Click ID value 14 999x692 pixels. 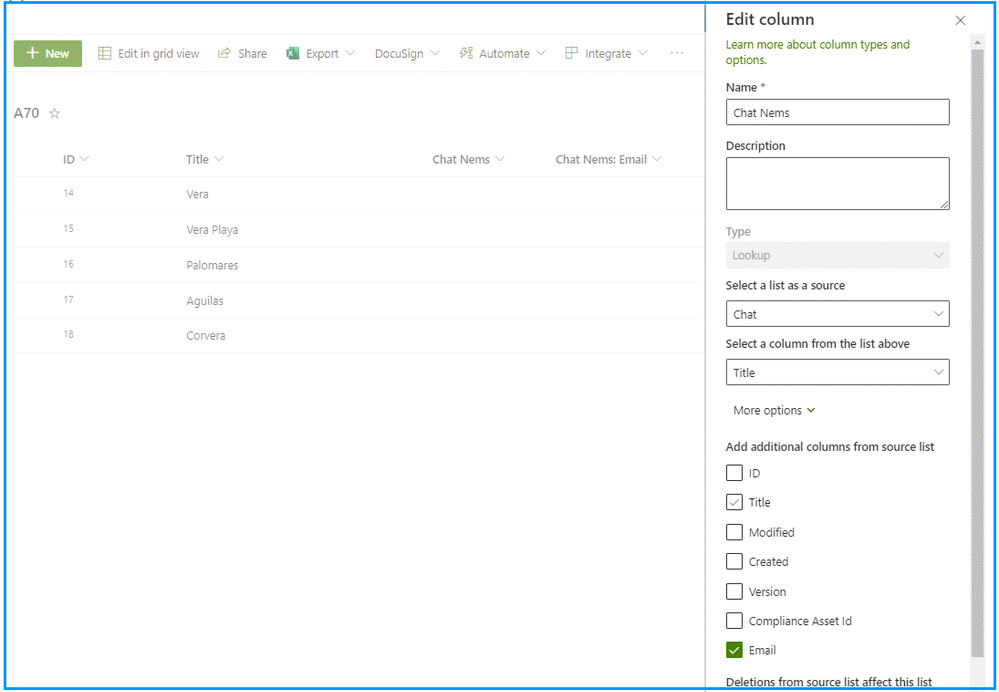click(68, 192)
